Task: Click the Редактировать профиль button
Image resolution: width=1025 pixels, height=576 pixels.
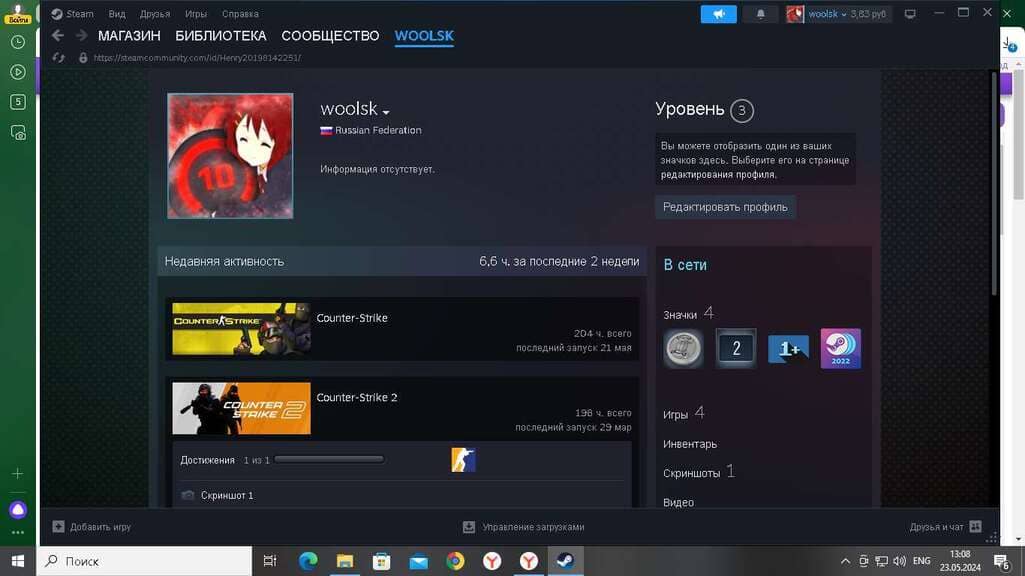Action: [725, 207]
